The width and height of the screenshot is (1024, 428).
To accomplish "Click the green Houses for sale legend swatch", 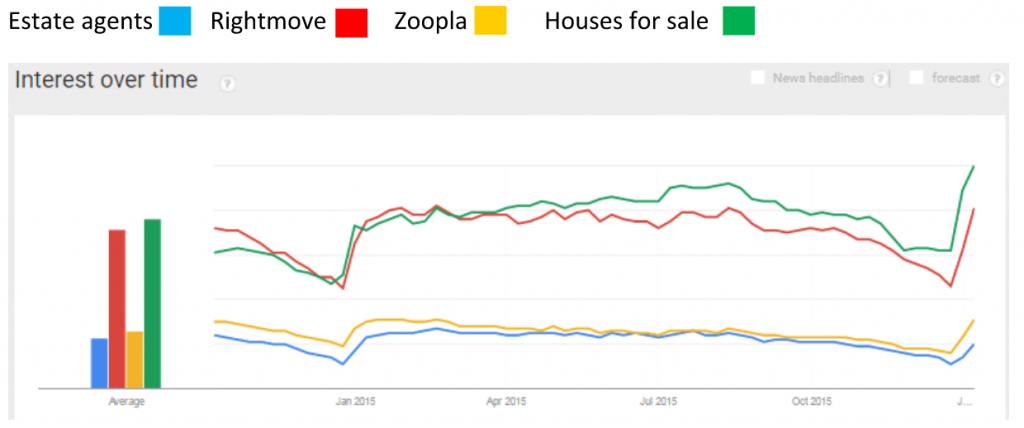I will pos(738,21).
